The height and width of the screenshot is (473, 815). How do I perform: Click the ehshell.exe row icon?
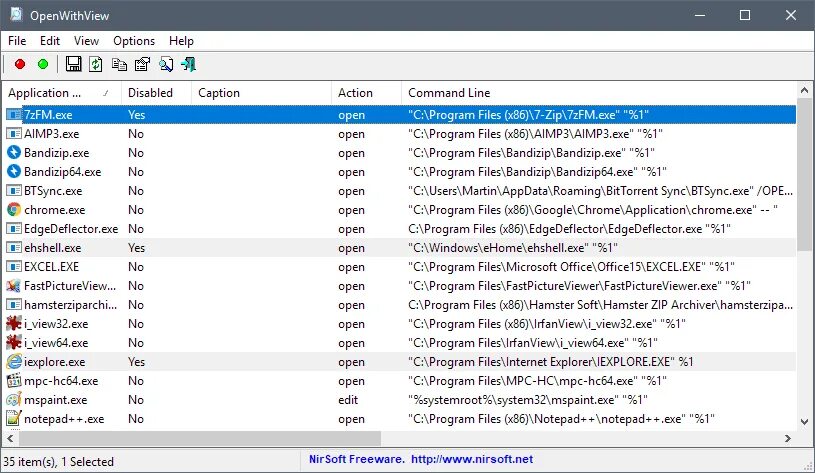pyautogui.click(x=14, y=247)
